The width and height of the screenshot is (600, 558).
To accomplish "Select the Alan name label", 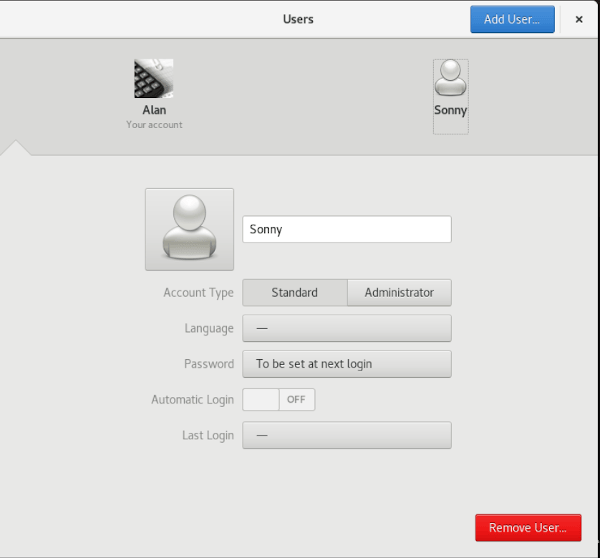I will pos(154,110).
